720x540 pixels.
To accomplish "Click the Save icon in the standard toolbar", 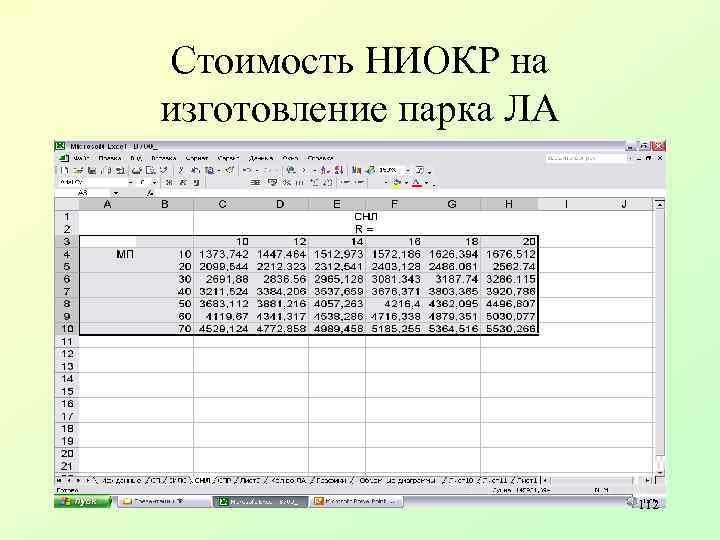I will coord(92,170).
